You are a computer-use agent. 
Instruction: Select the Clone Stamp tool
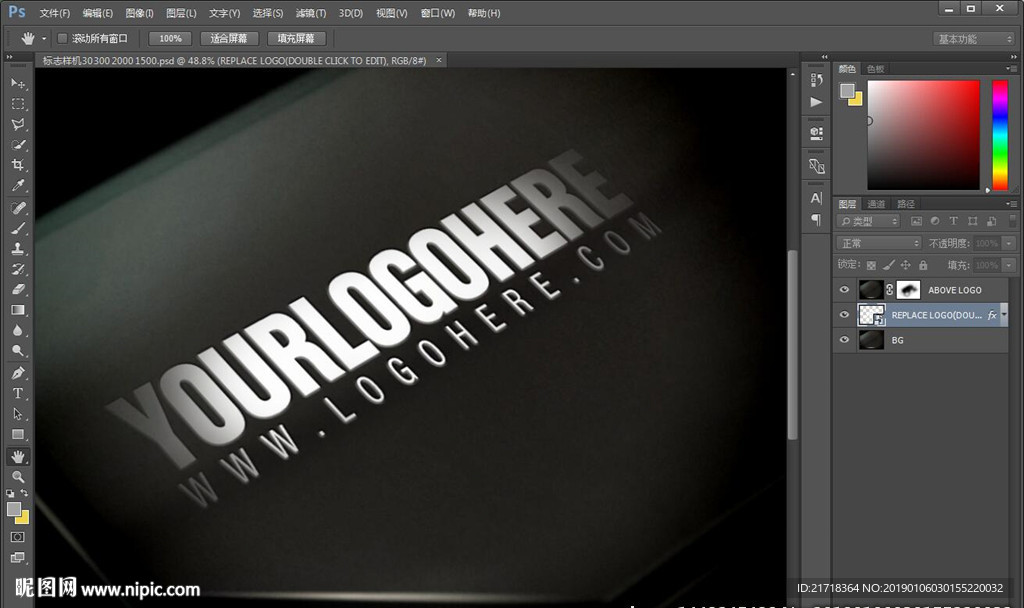point(18,248)
